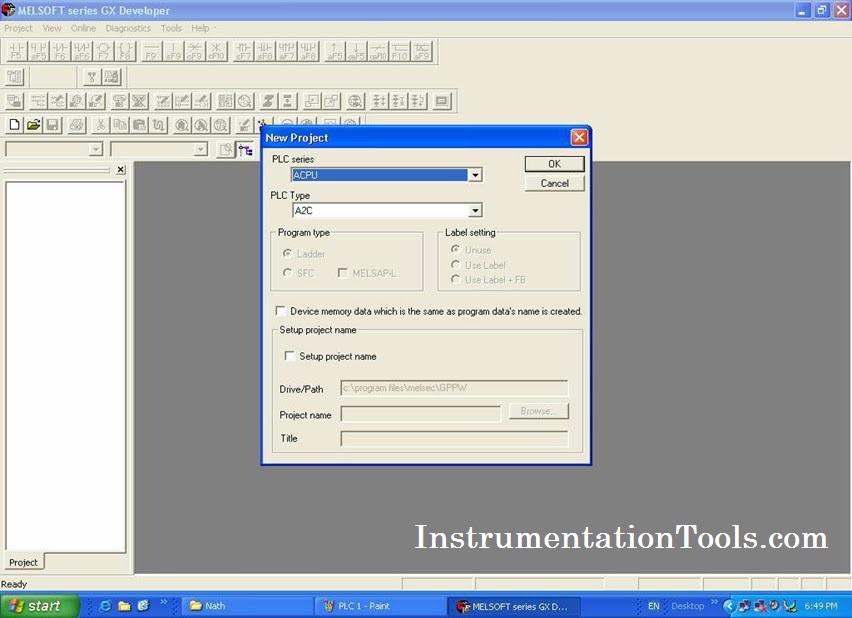Image resolution: width=852 pixels, height=618 pixels.
Task: Check the Setup project name checkbox
Action: tap(290, 355)
